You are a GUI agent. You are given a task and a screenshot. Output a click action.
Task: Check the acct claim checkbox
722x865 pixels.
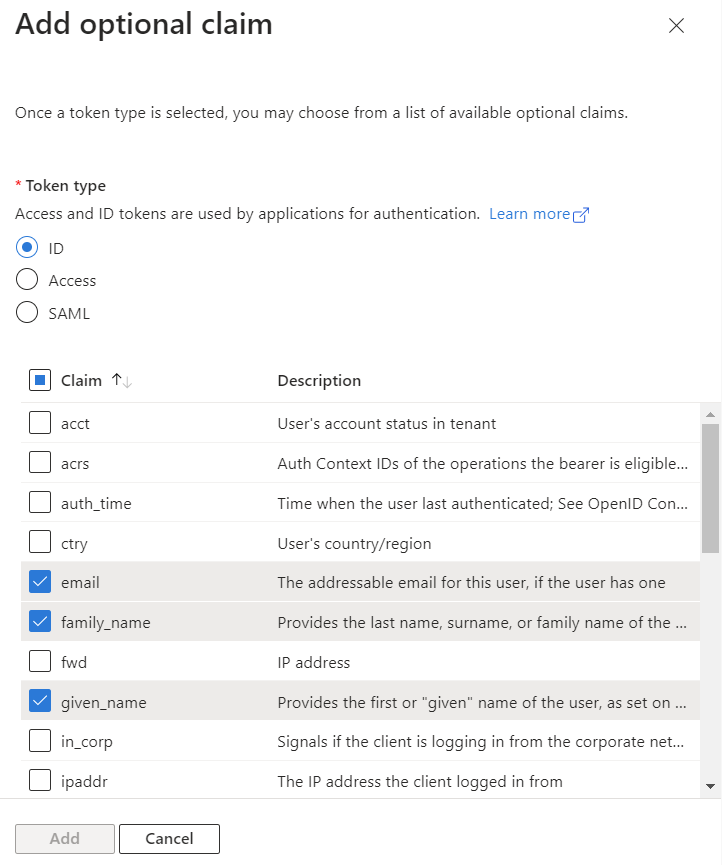click(40, 423)
